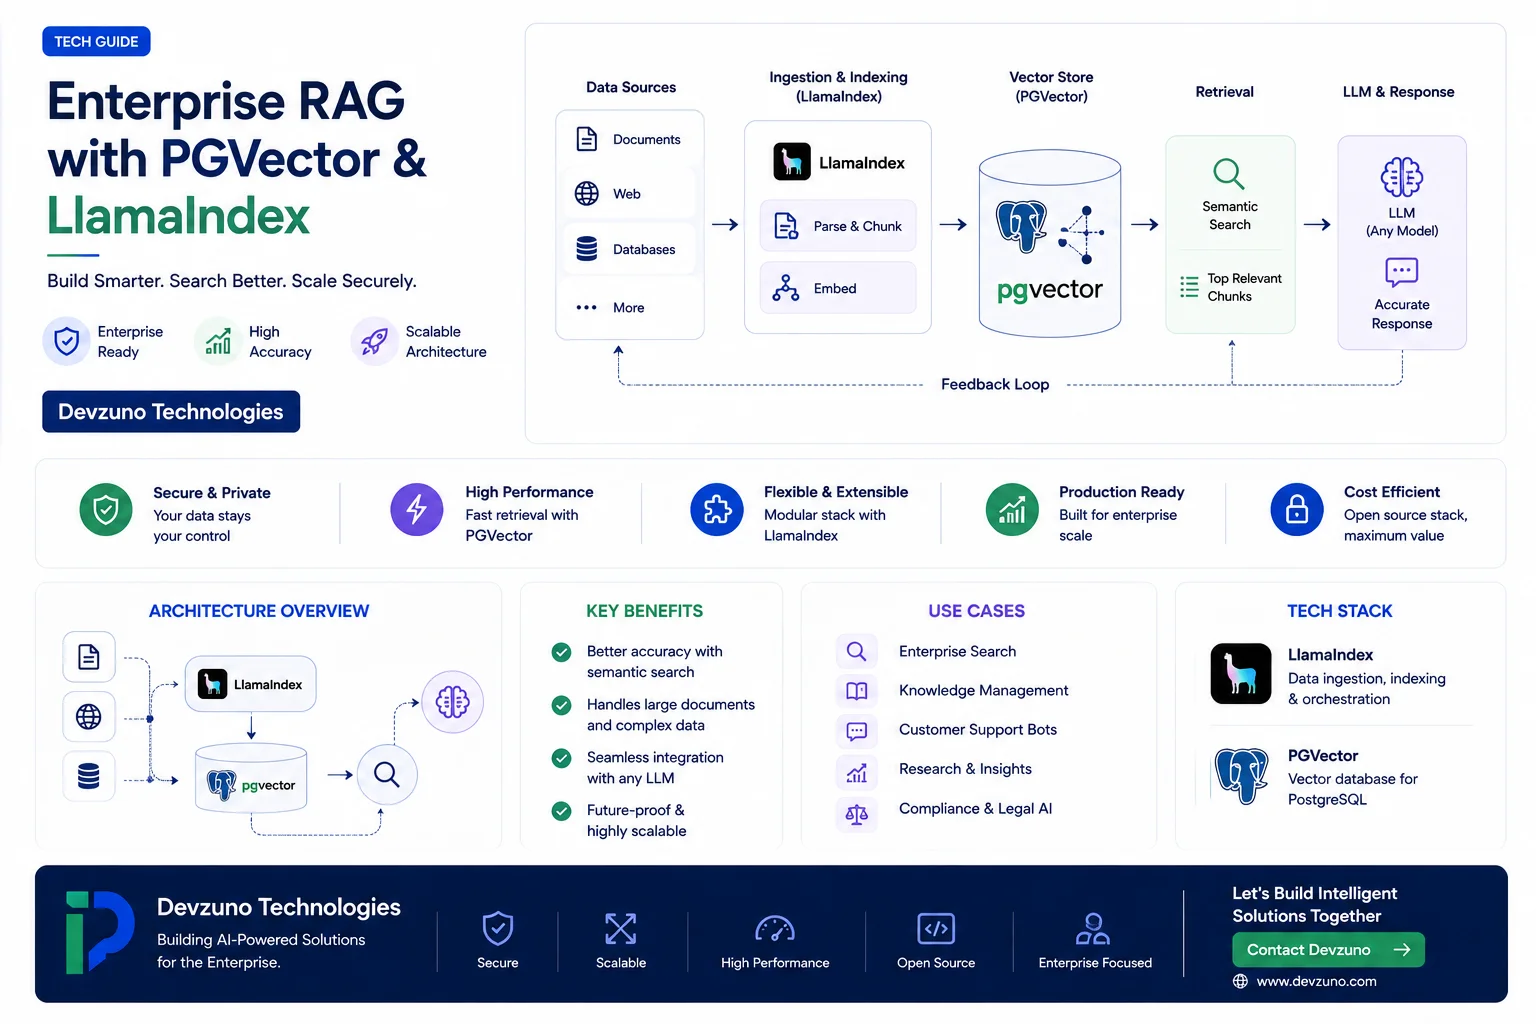Click the Customer Support Bots text
The image size is (1536, 1024).
point(977,729)
